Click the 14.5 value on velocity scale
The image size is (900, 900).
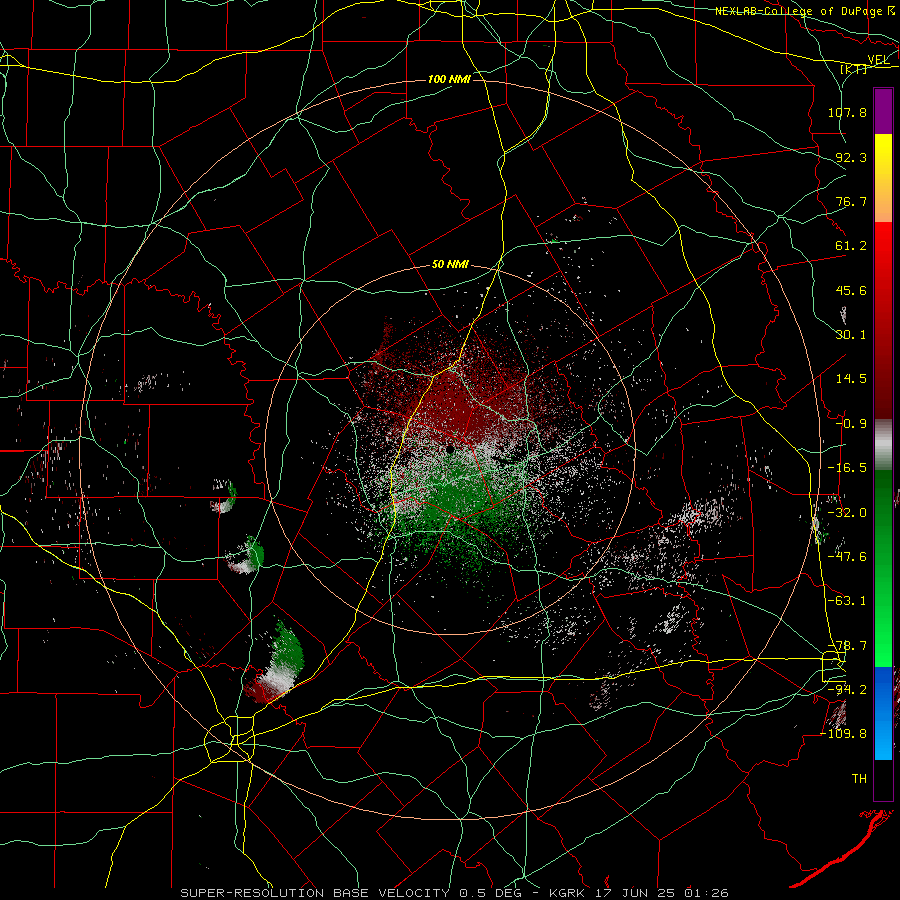[x=851, y=379]
